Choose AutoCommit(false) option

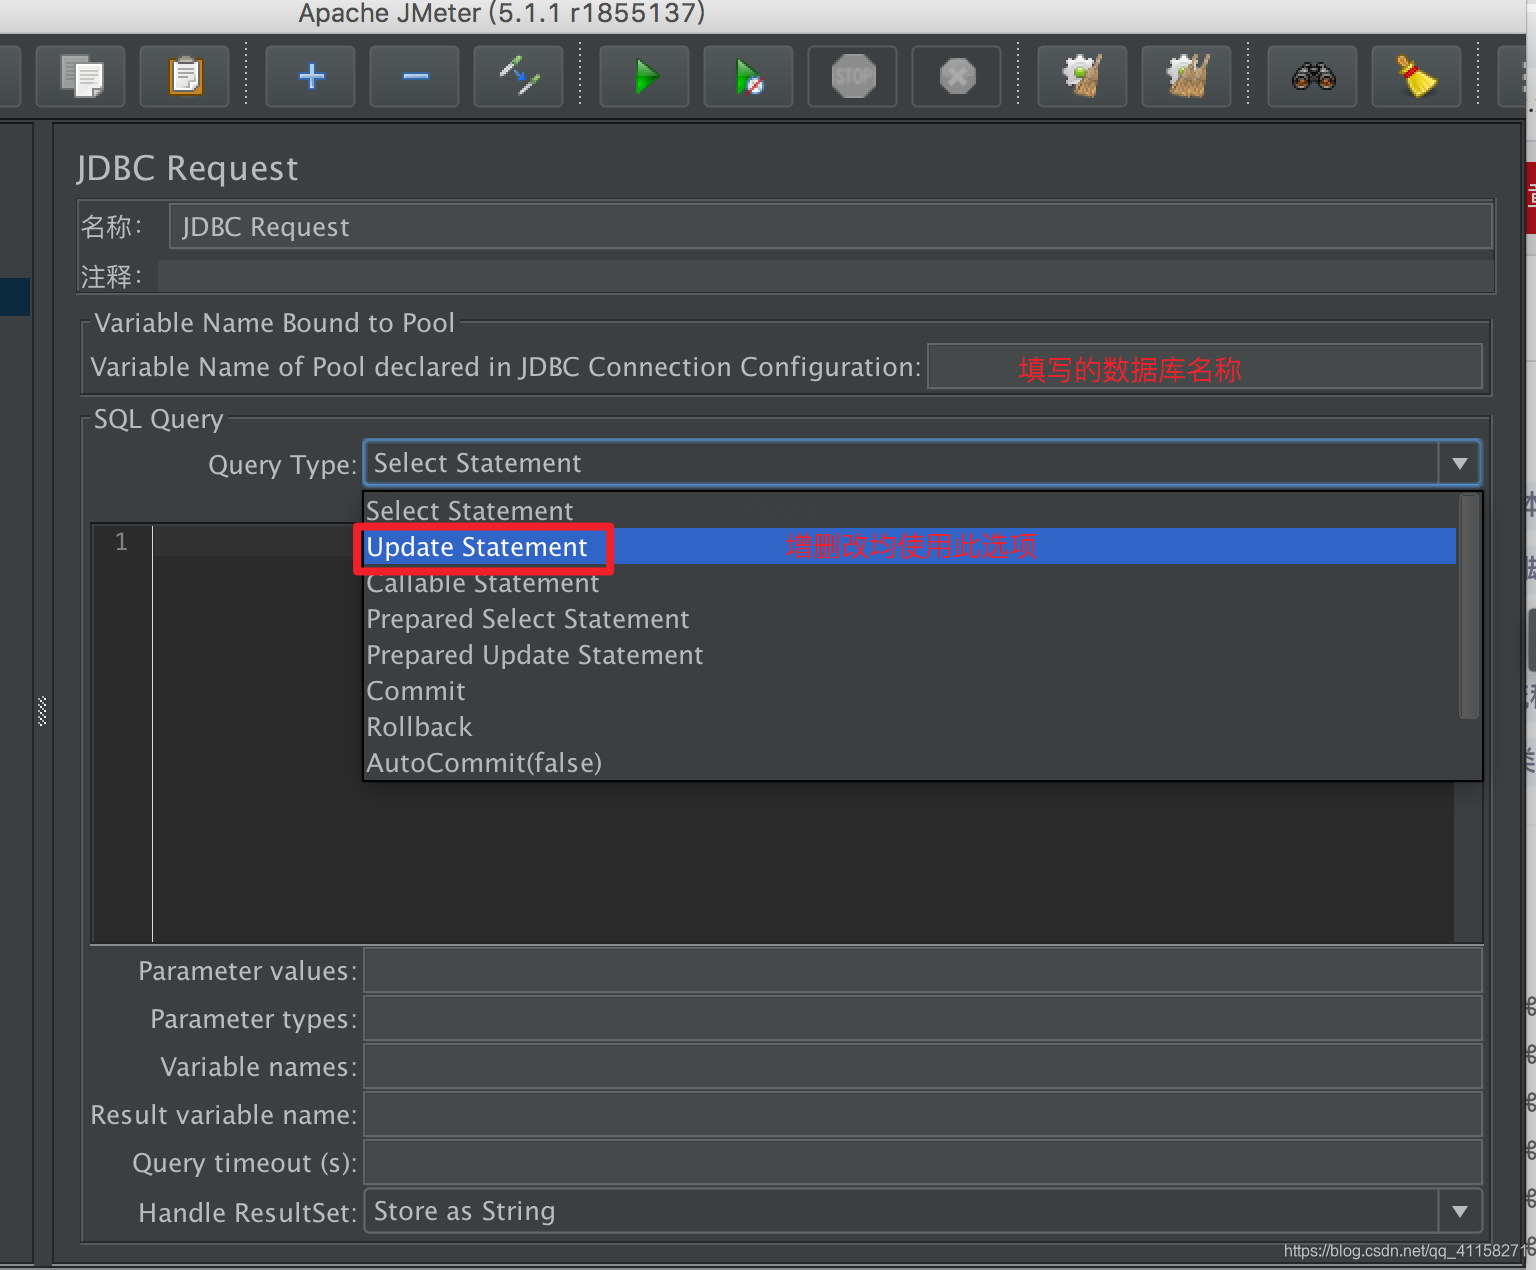click(x=909, y=763)
